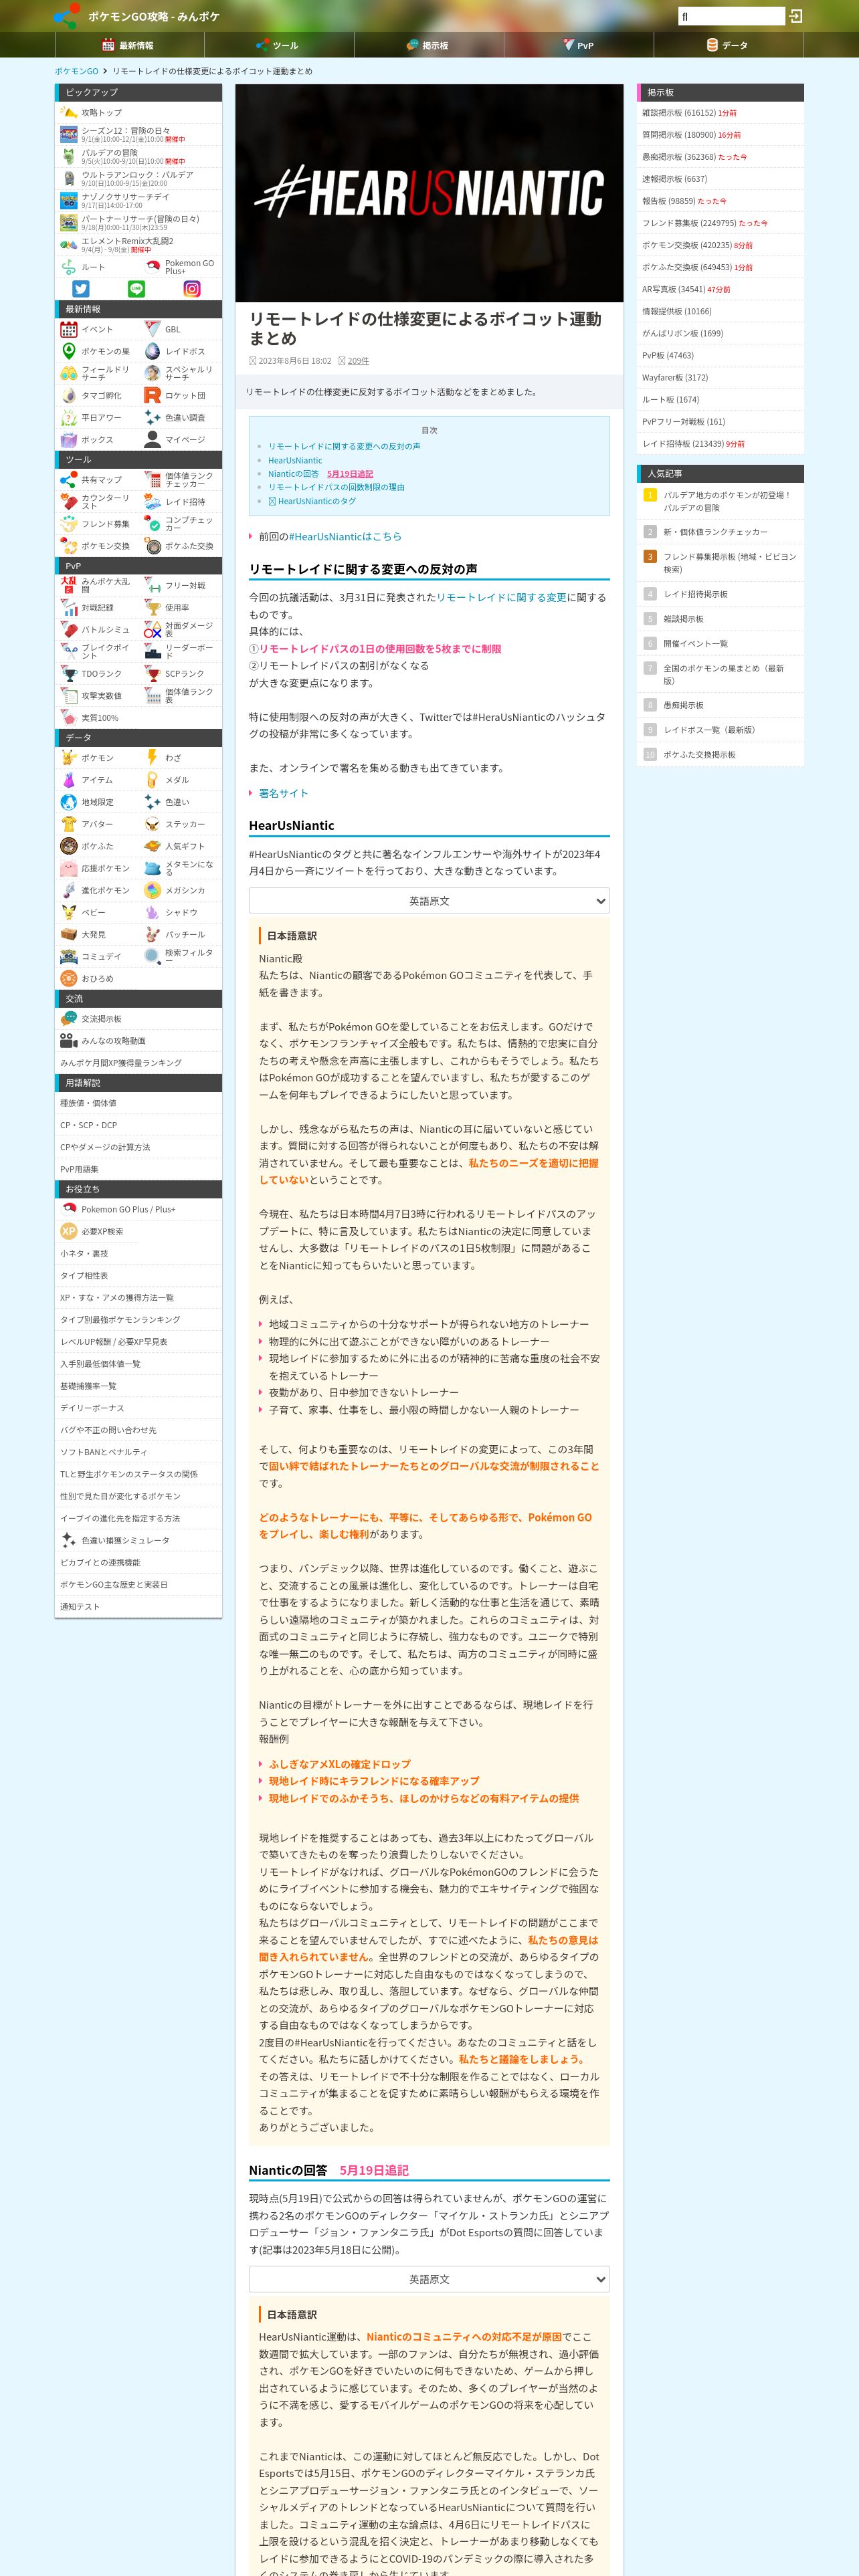Click the raid egg icon for レイドボス
Image resolution: width=859 pixels, height=2576 pixels.
tap(152, 351)
